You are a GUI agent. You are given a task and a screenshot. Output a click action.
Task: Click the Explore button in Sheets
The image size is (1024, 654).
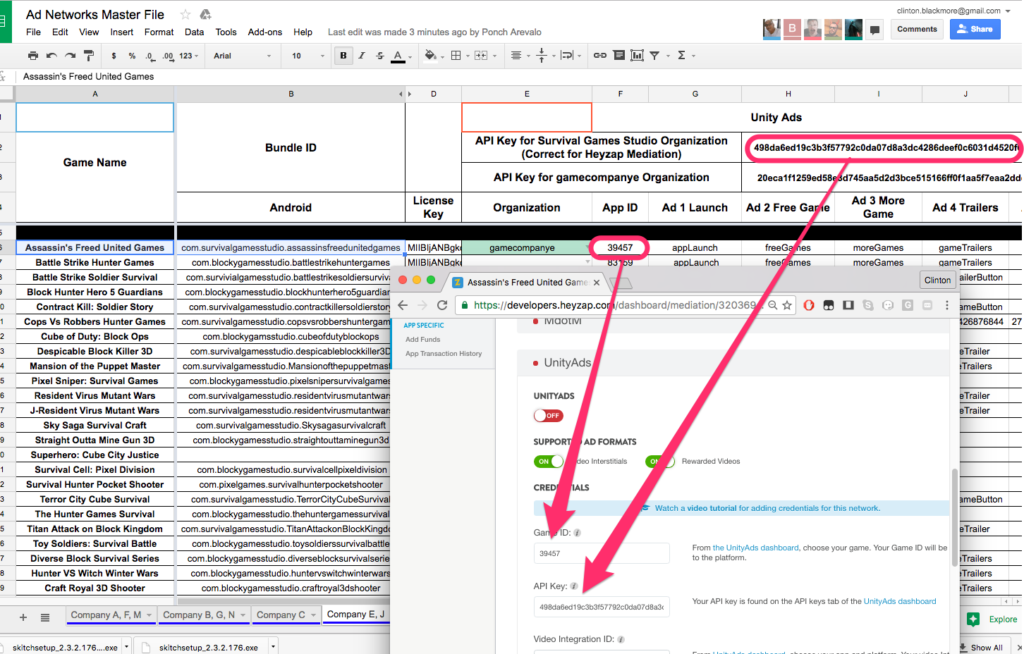point(993,619)
